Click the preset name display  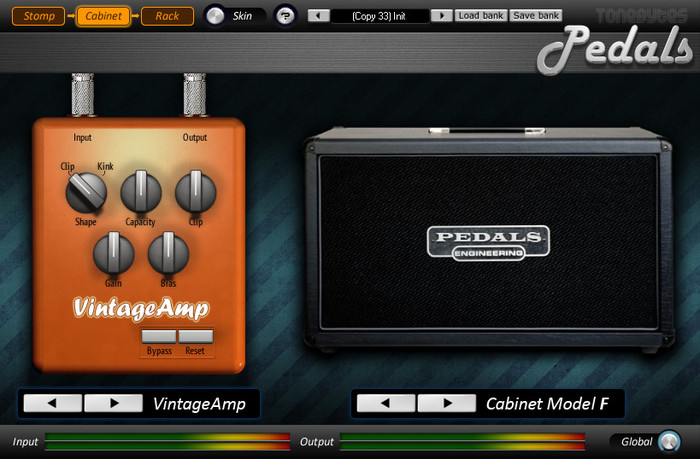[x=380, y=16]
